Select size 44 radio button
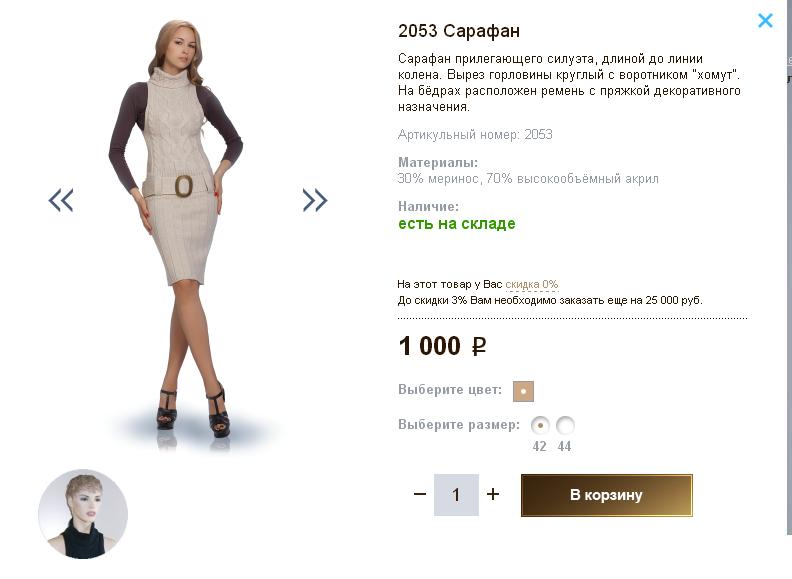Screen dimensions: 792x579 [565, 425]
